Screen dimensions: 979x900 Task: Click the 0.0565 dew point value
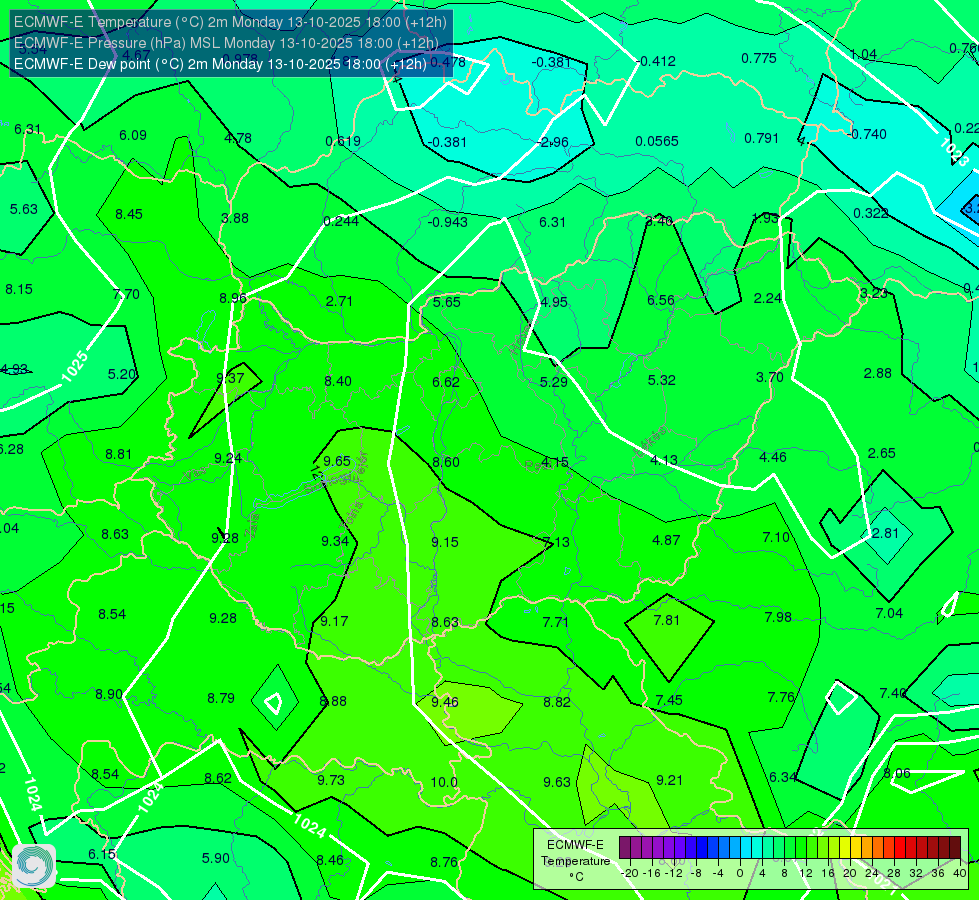point(657,141)
